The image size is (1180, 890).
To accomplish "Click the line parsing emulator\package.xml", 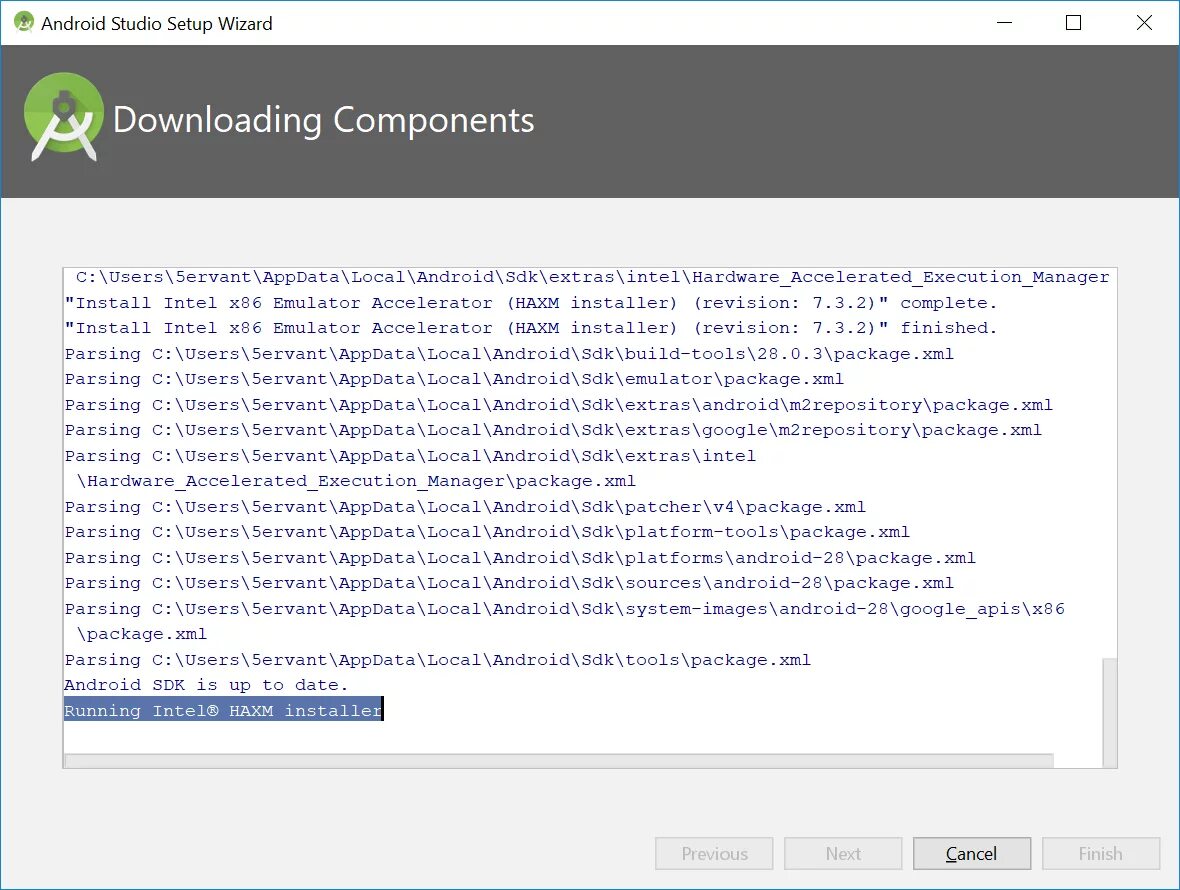I will point(455,379).
